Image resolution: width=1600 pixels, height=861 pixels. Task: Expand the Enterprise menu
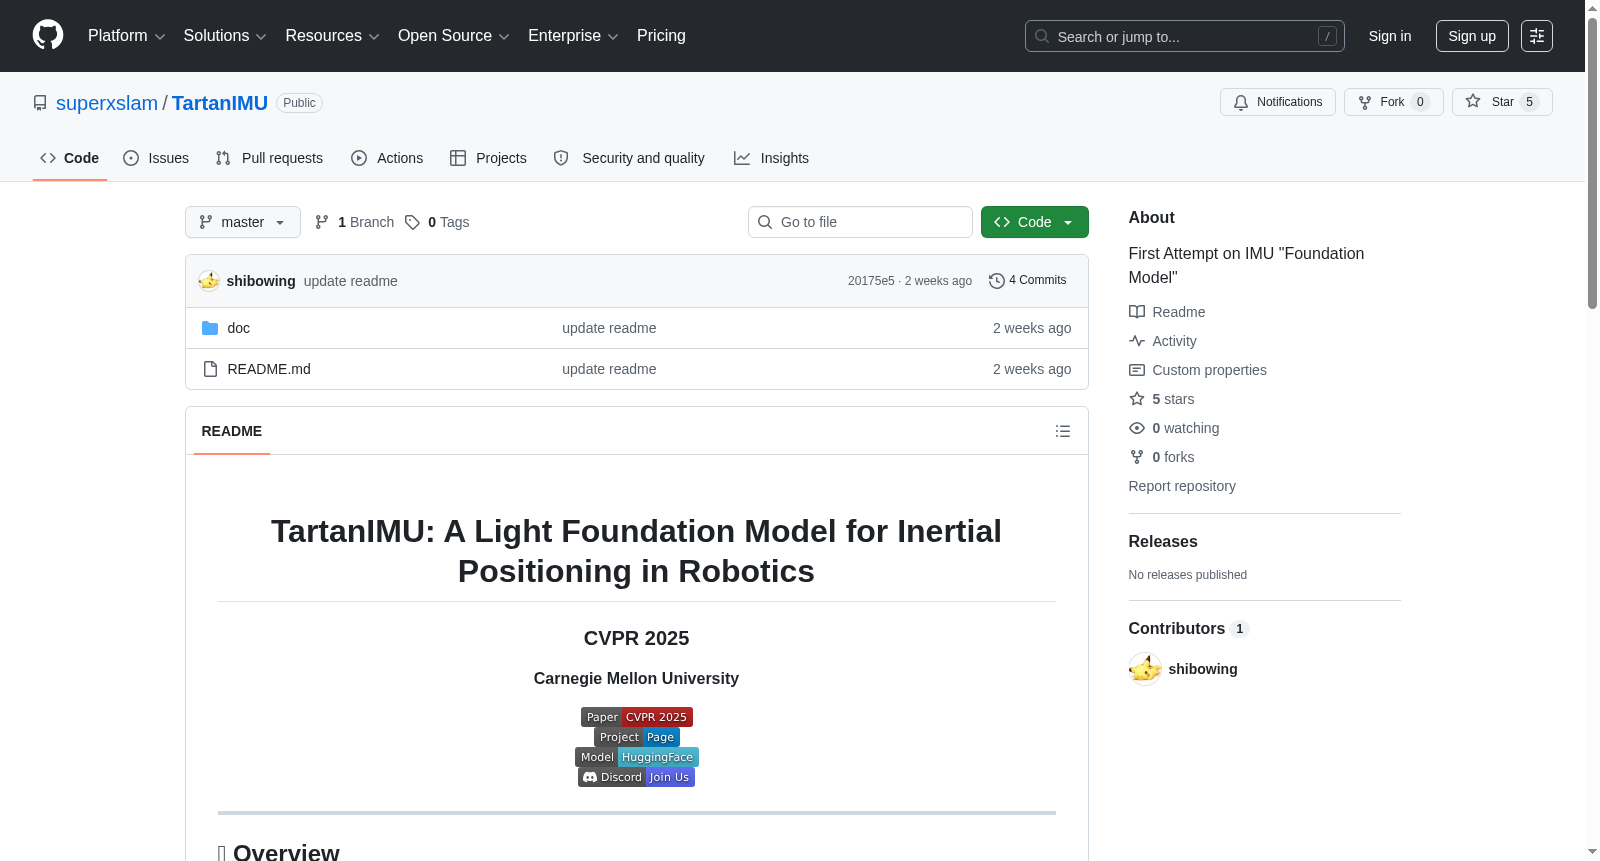pyautogui.click(x=573, y=36)
